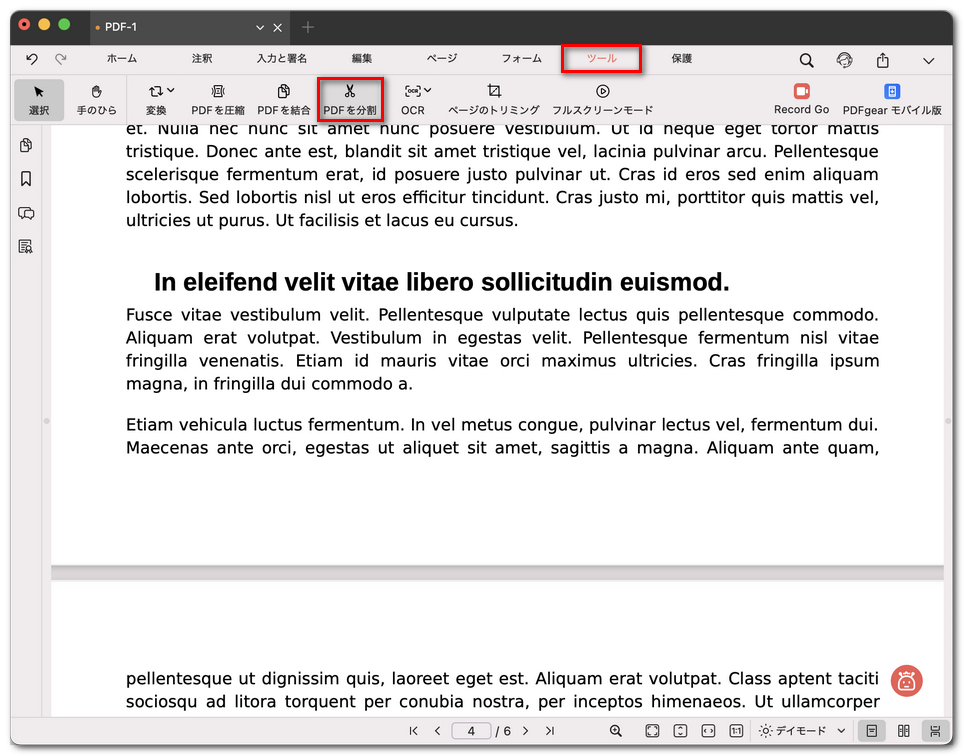Click PDFを圧縮 compress tool
The height and width of the screenshot is (756, 964).
(218, 100)
